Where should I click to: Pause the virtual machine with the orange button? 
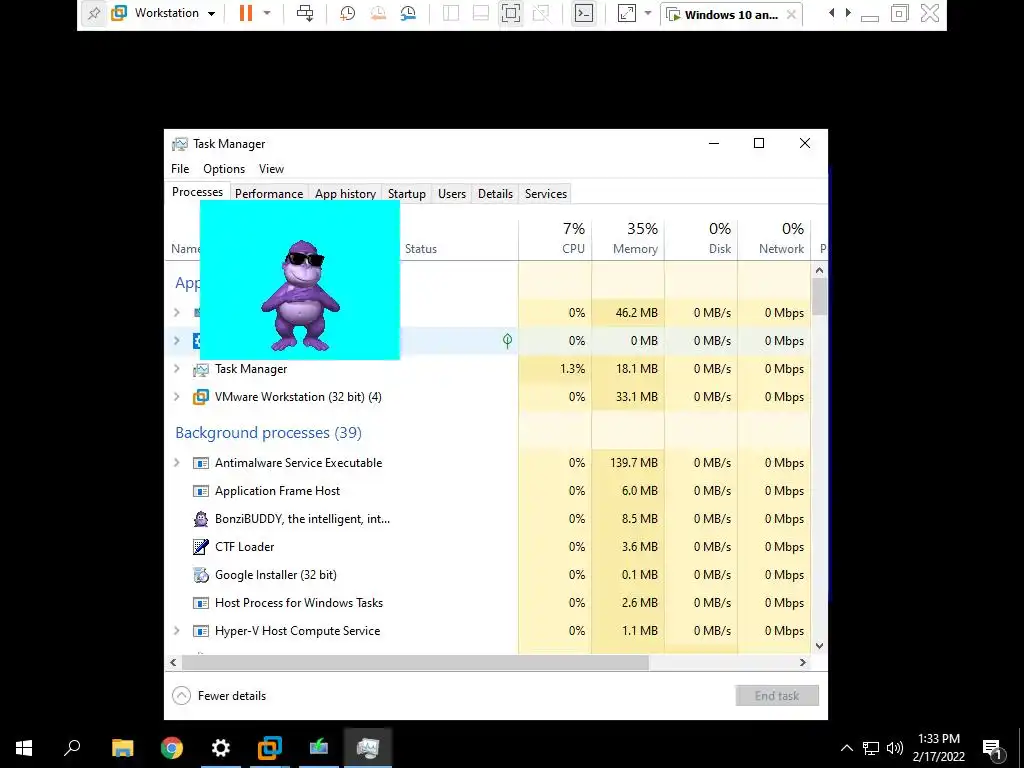click(246, 13)
